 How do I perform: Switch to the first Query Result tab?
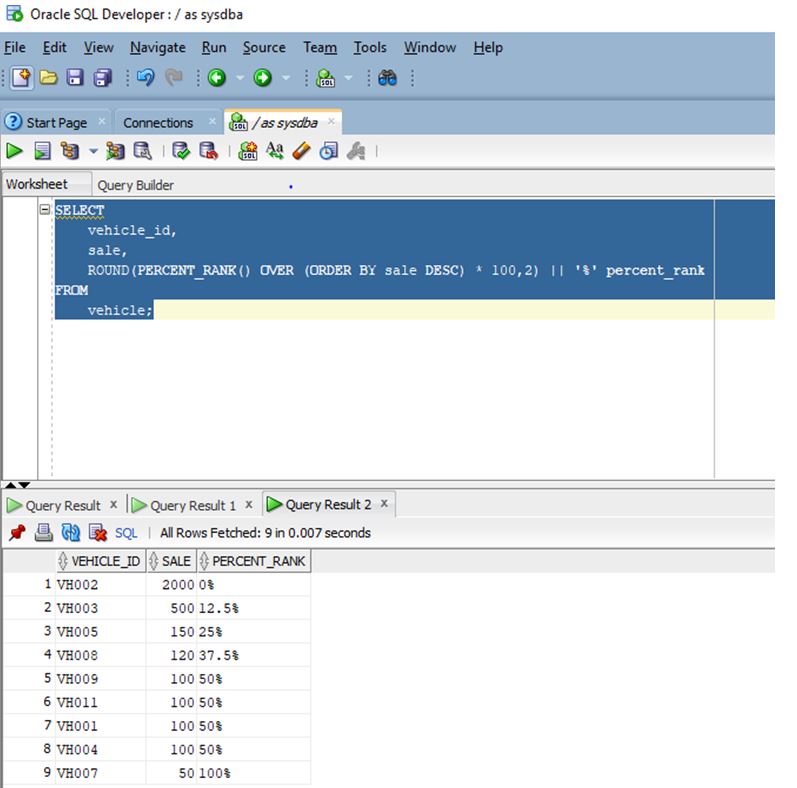[63, 505]
